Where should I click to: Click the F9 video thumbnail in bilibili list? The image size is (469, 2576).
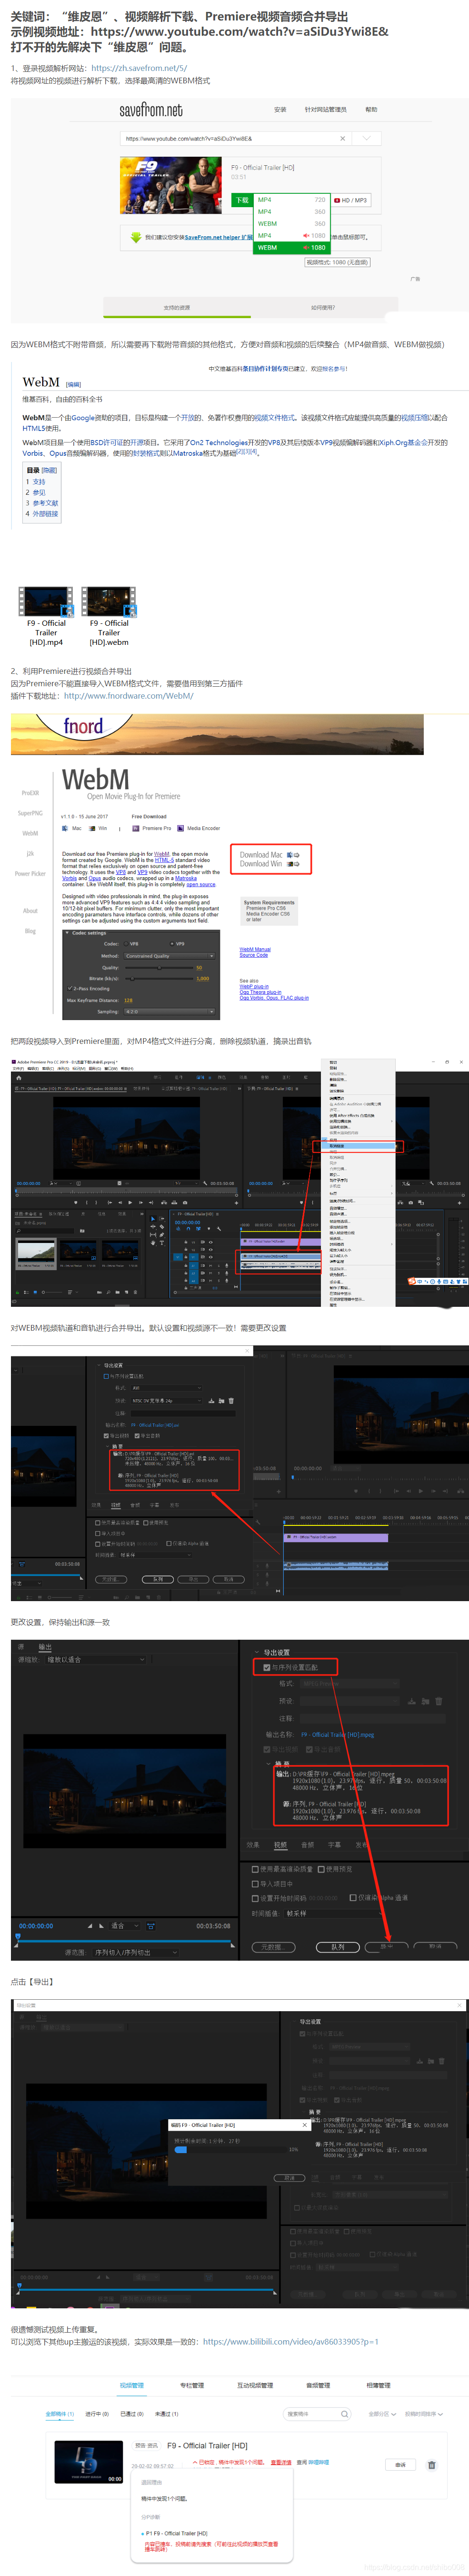click(x=88, y=2462)
